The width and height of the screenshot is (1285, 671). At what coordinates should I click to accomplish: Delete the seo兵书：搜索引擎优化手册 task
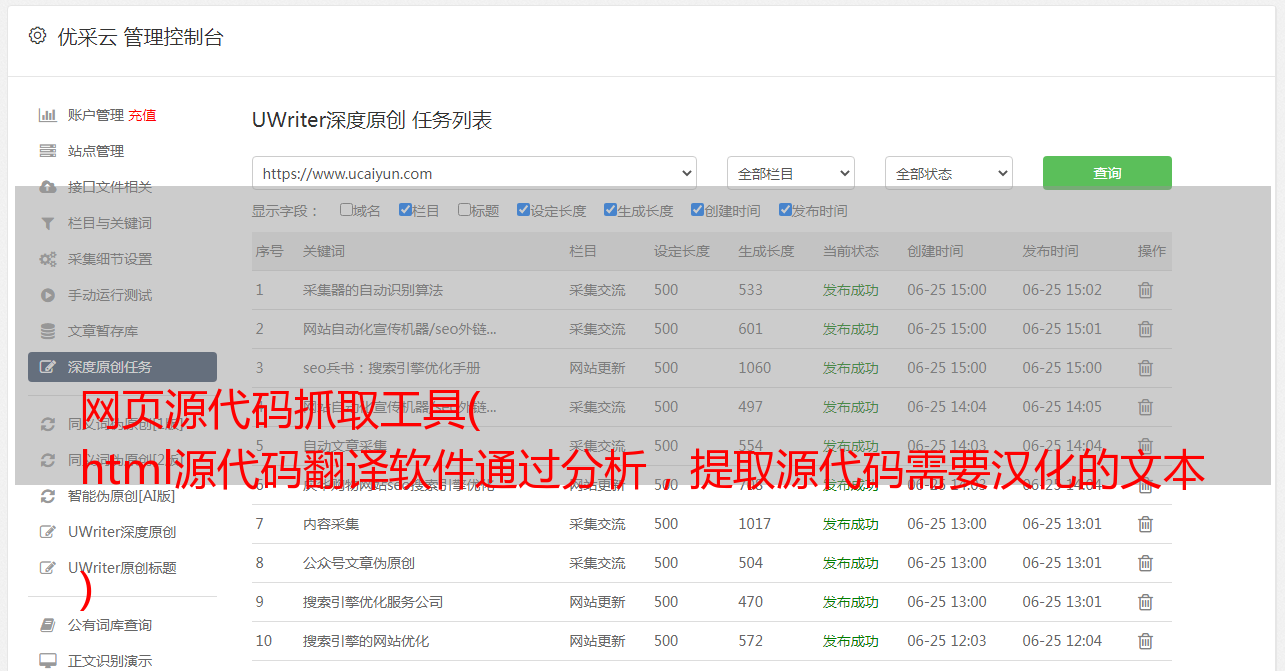(1145, 368)
